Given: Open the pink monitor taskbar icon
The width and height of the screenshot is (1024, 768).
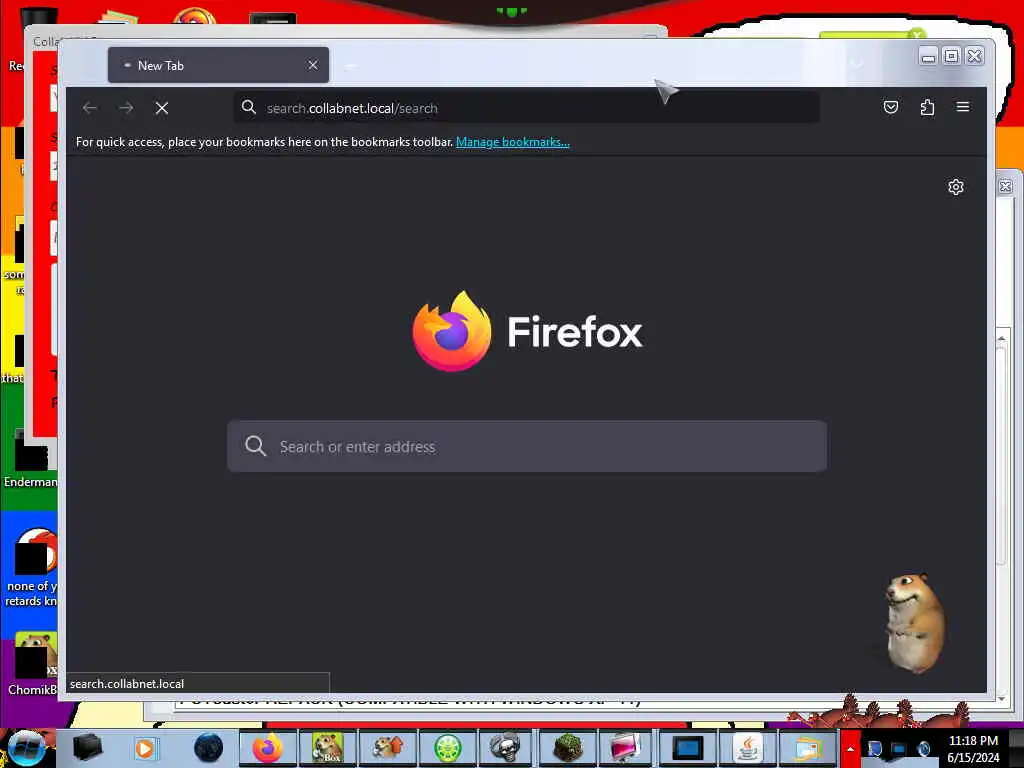Looking at the screenshot, I should coord(626,748).
